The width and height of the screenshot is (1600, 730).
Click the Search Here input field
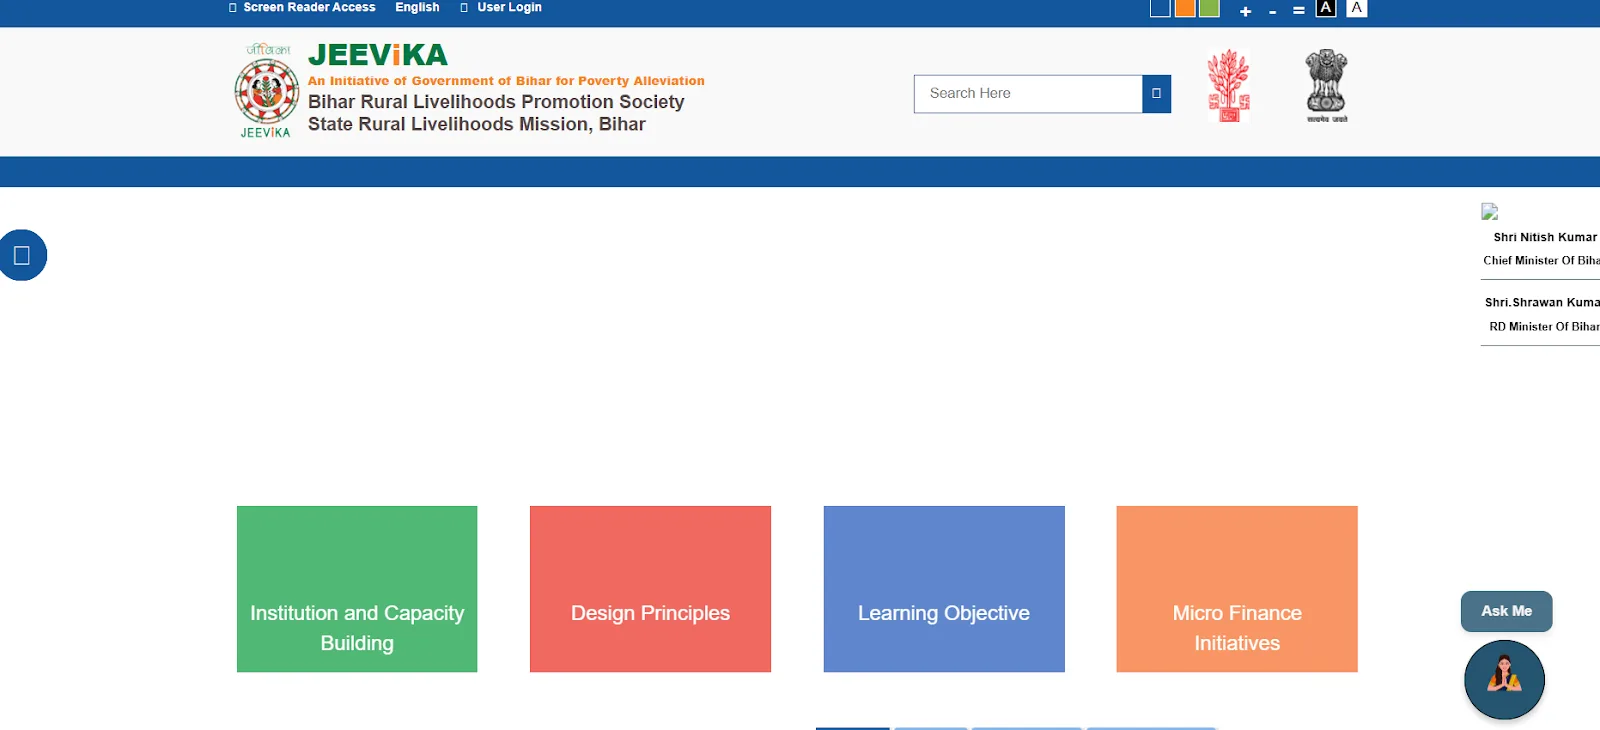1028,94
